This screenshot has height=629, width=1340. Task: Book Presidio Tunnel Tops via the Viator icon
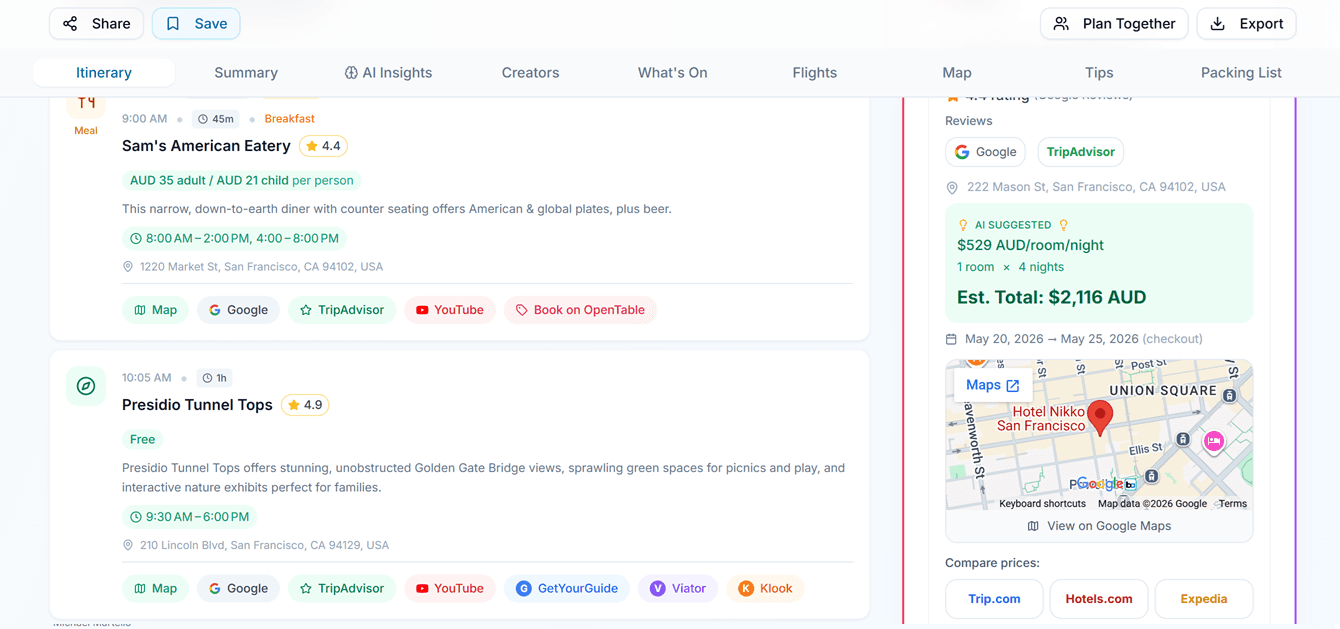(x=657, y=588)
